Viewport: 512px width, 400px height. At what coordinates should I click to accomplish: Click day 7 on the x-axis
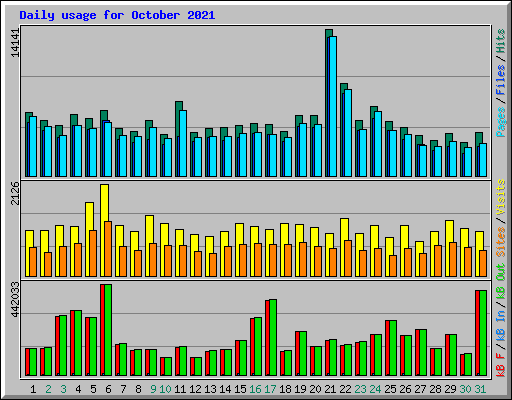[x=123, y=389]
